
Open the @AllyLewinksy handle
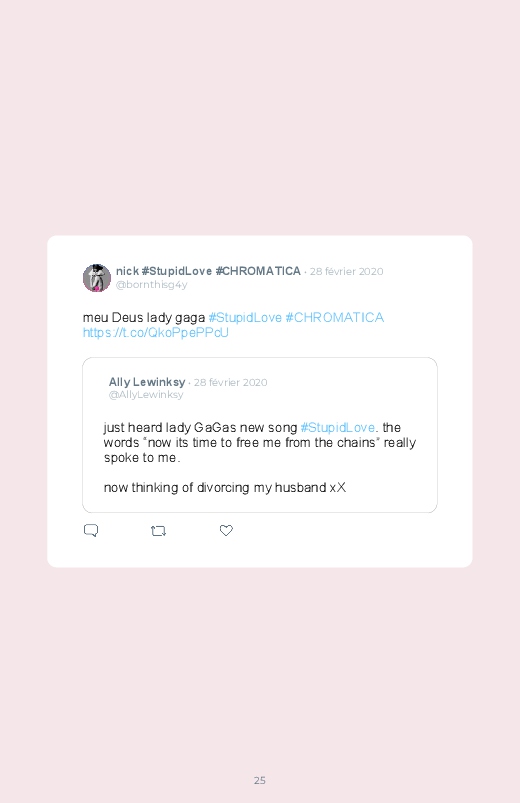[x=146, y=395]
